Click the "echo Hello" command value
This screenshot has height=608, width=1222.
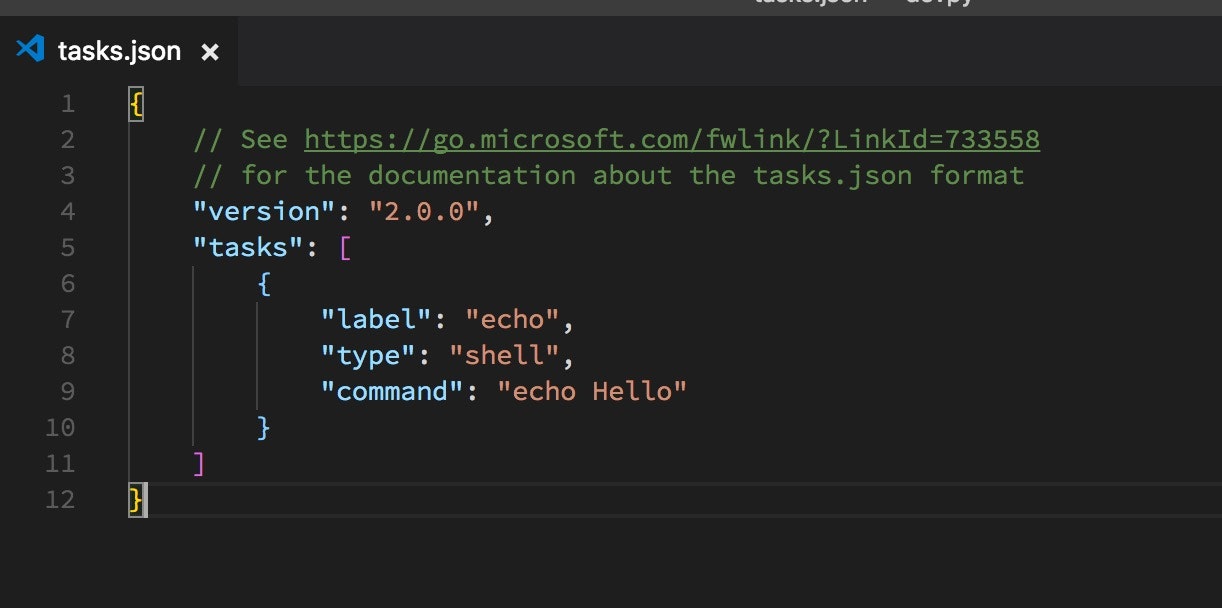(592, 391)
